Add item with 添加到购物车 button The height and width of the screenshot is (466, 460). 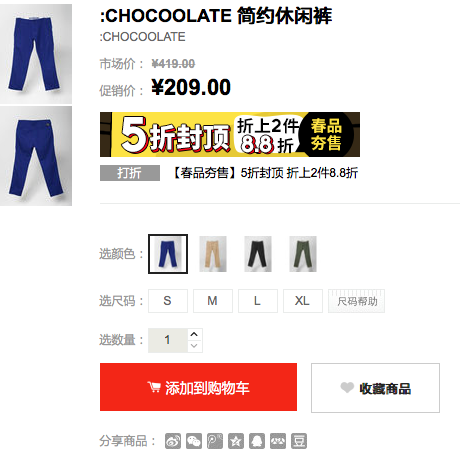[198, 387]
